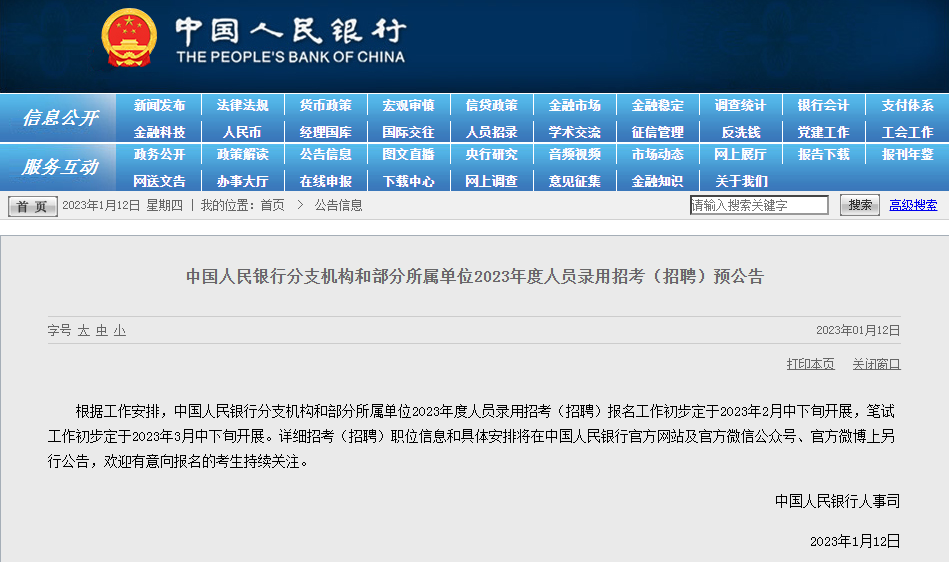Open 关于我们 page

[741, 181]
